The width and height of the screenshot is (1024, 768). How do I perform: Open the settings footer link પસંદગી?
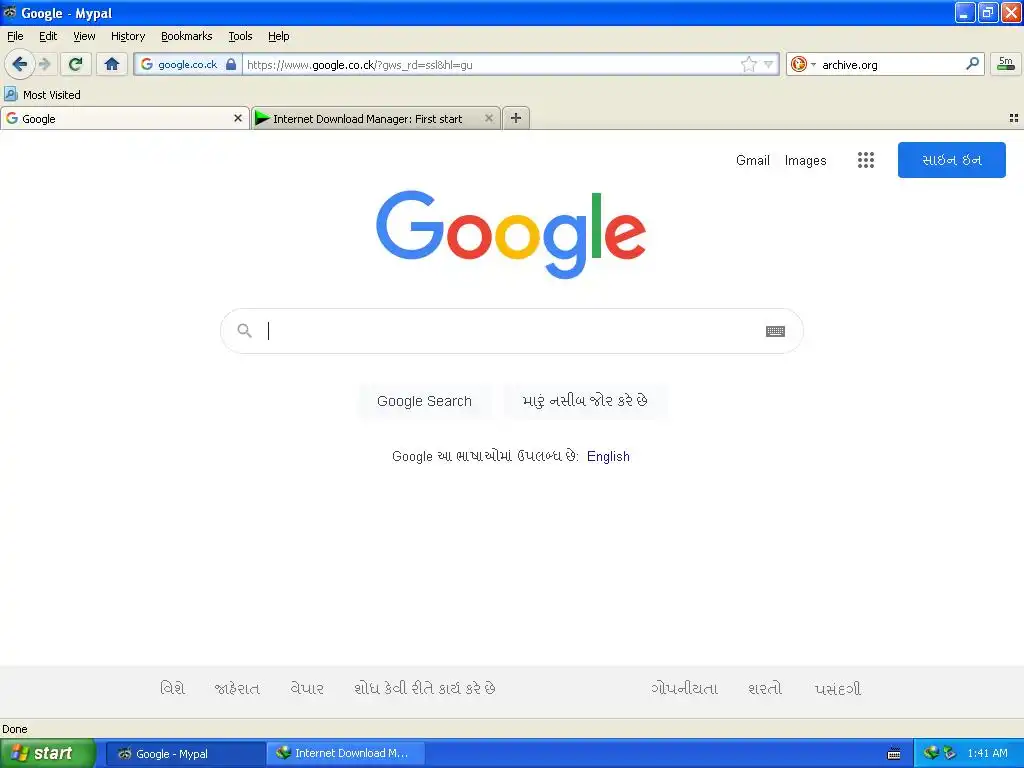click(x=838, y=688)
